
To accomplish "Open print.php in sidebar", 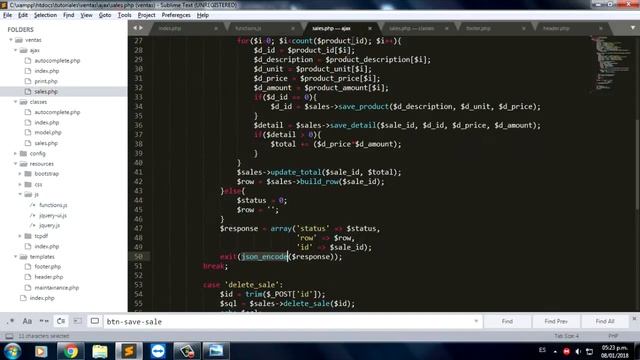I will (46, 81).
